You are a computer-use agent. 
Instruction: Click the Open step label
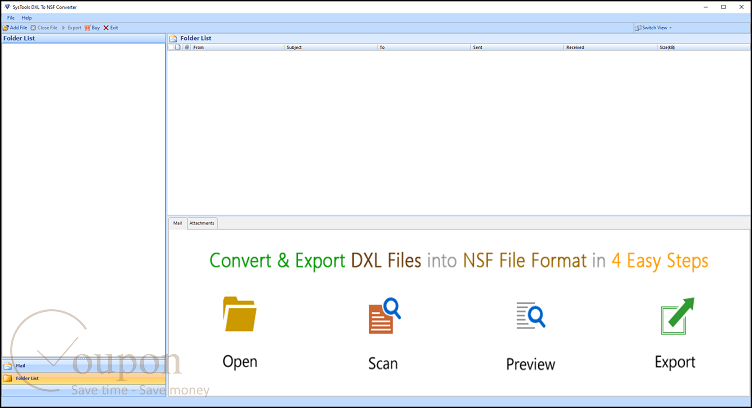pos(240,361)
